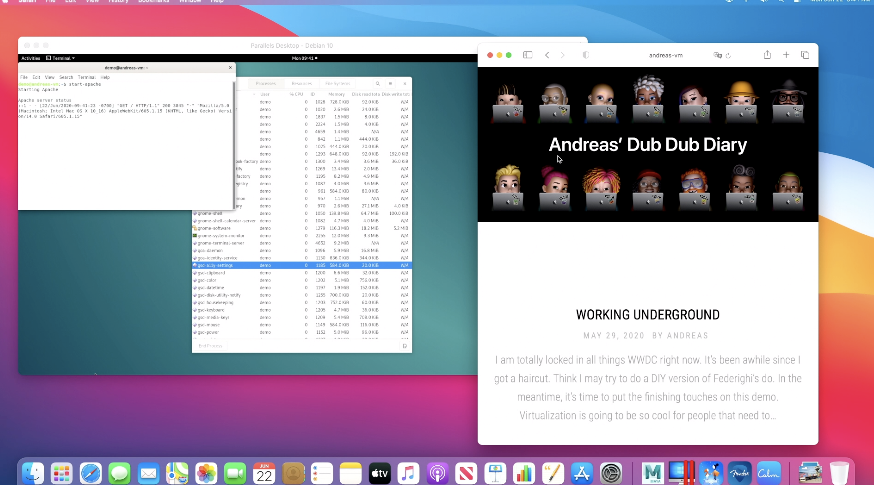874x485 pixels.
Task: Go back in Safari
Action: click(547, 55)
